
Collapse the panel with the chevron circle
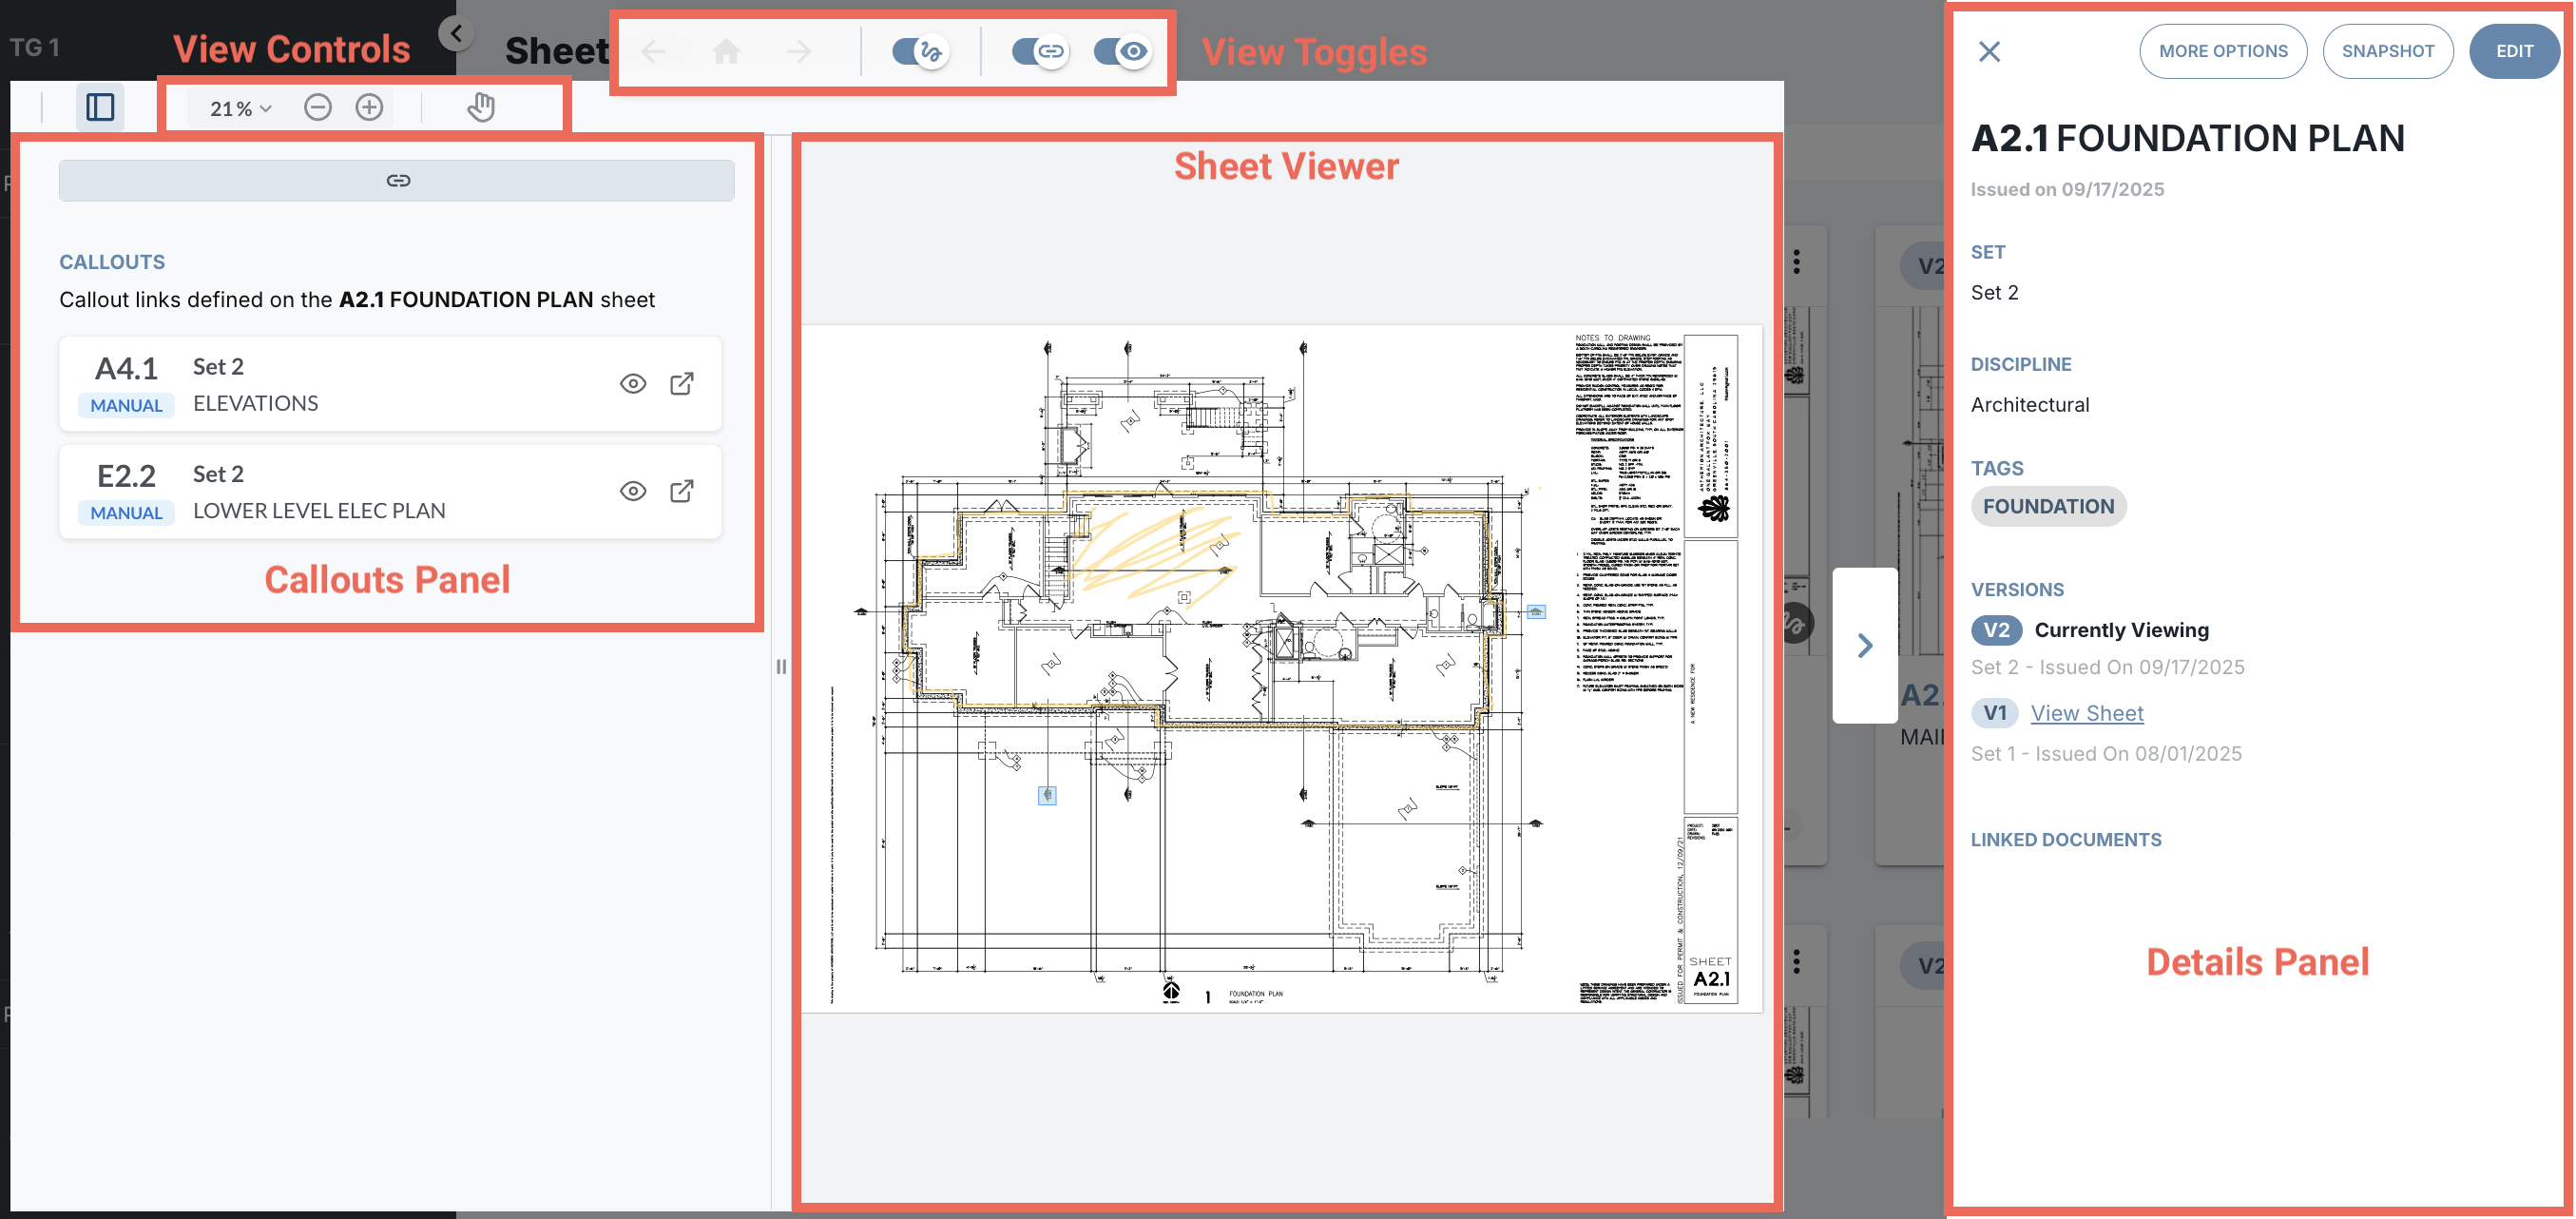point(456,33)
